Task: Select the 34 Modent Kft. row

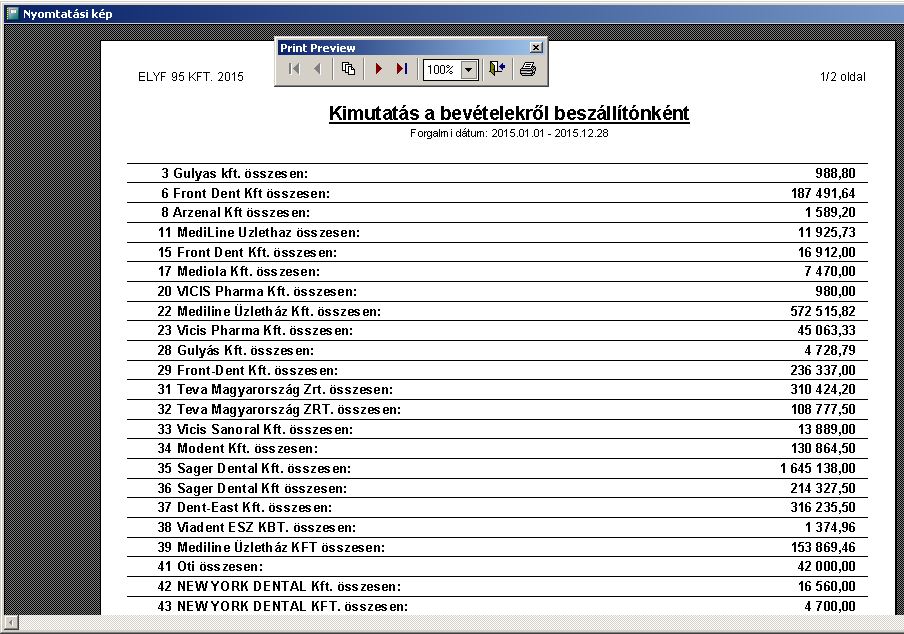Action: (497, 448)
